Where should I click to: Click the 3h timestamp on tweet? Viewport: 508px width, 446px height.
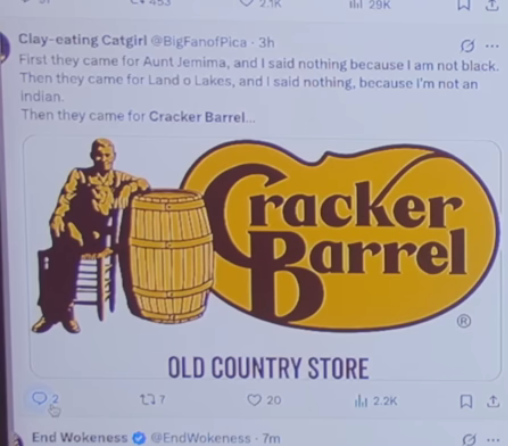point(266,43)
